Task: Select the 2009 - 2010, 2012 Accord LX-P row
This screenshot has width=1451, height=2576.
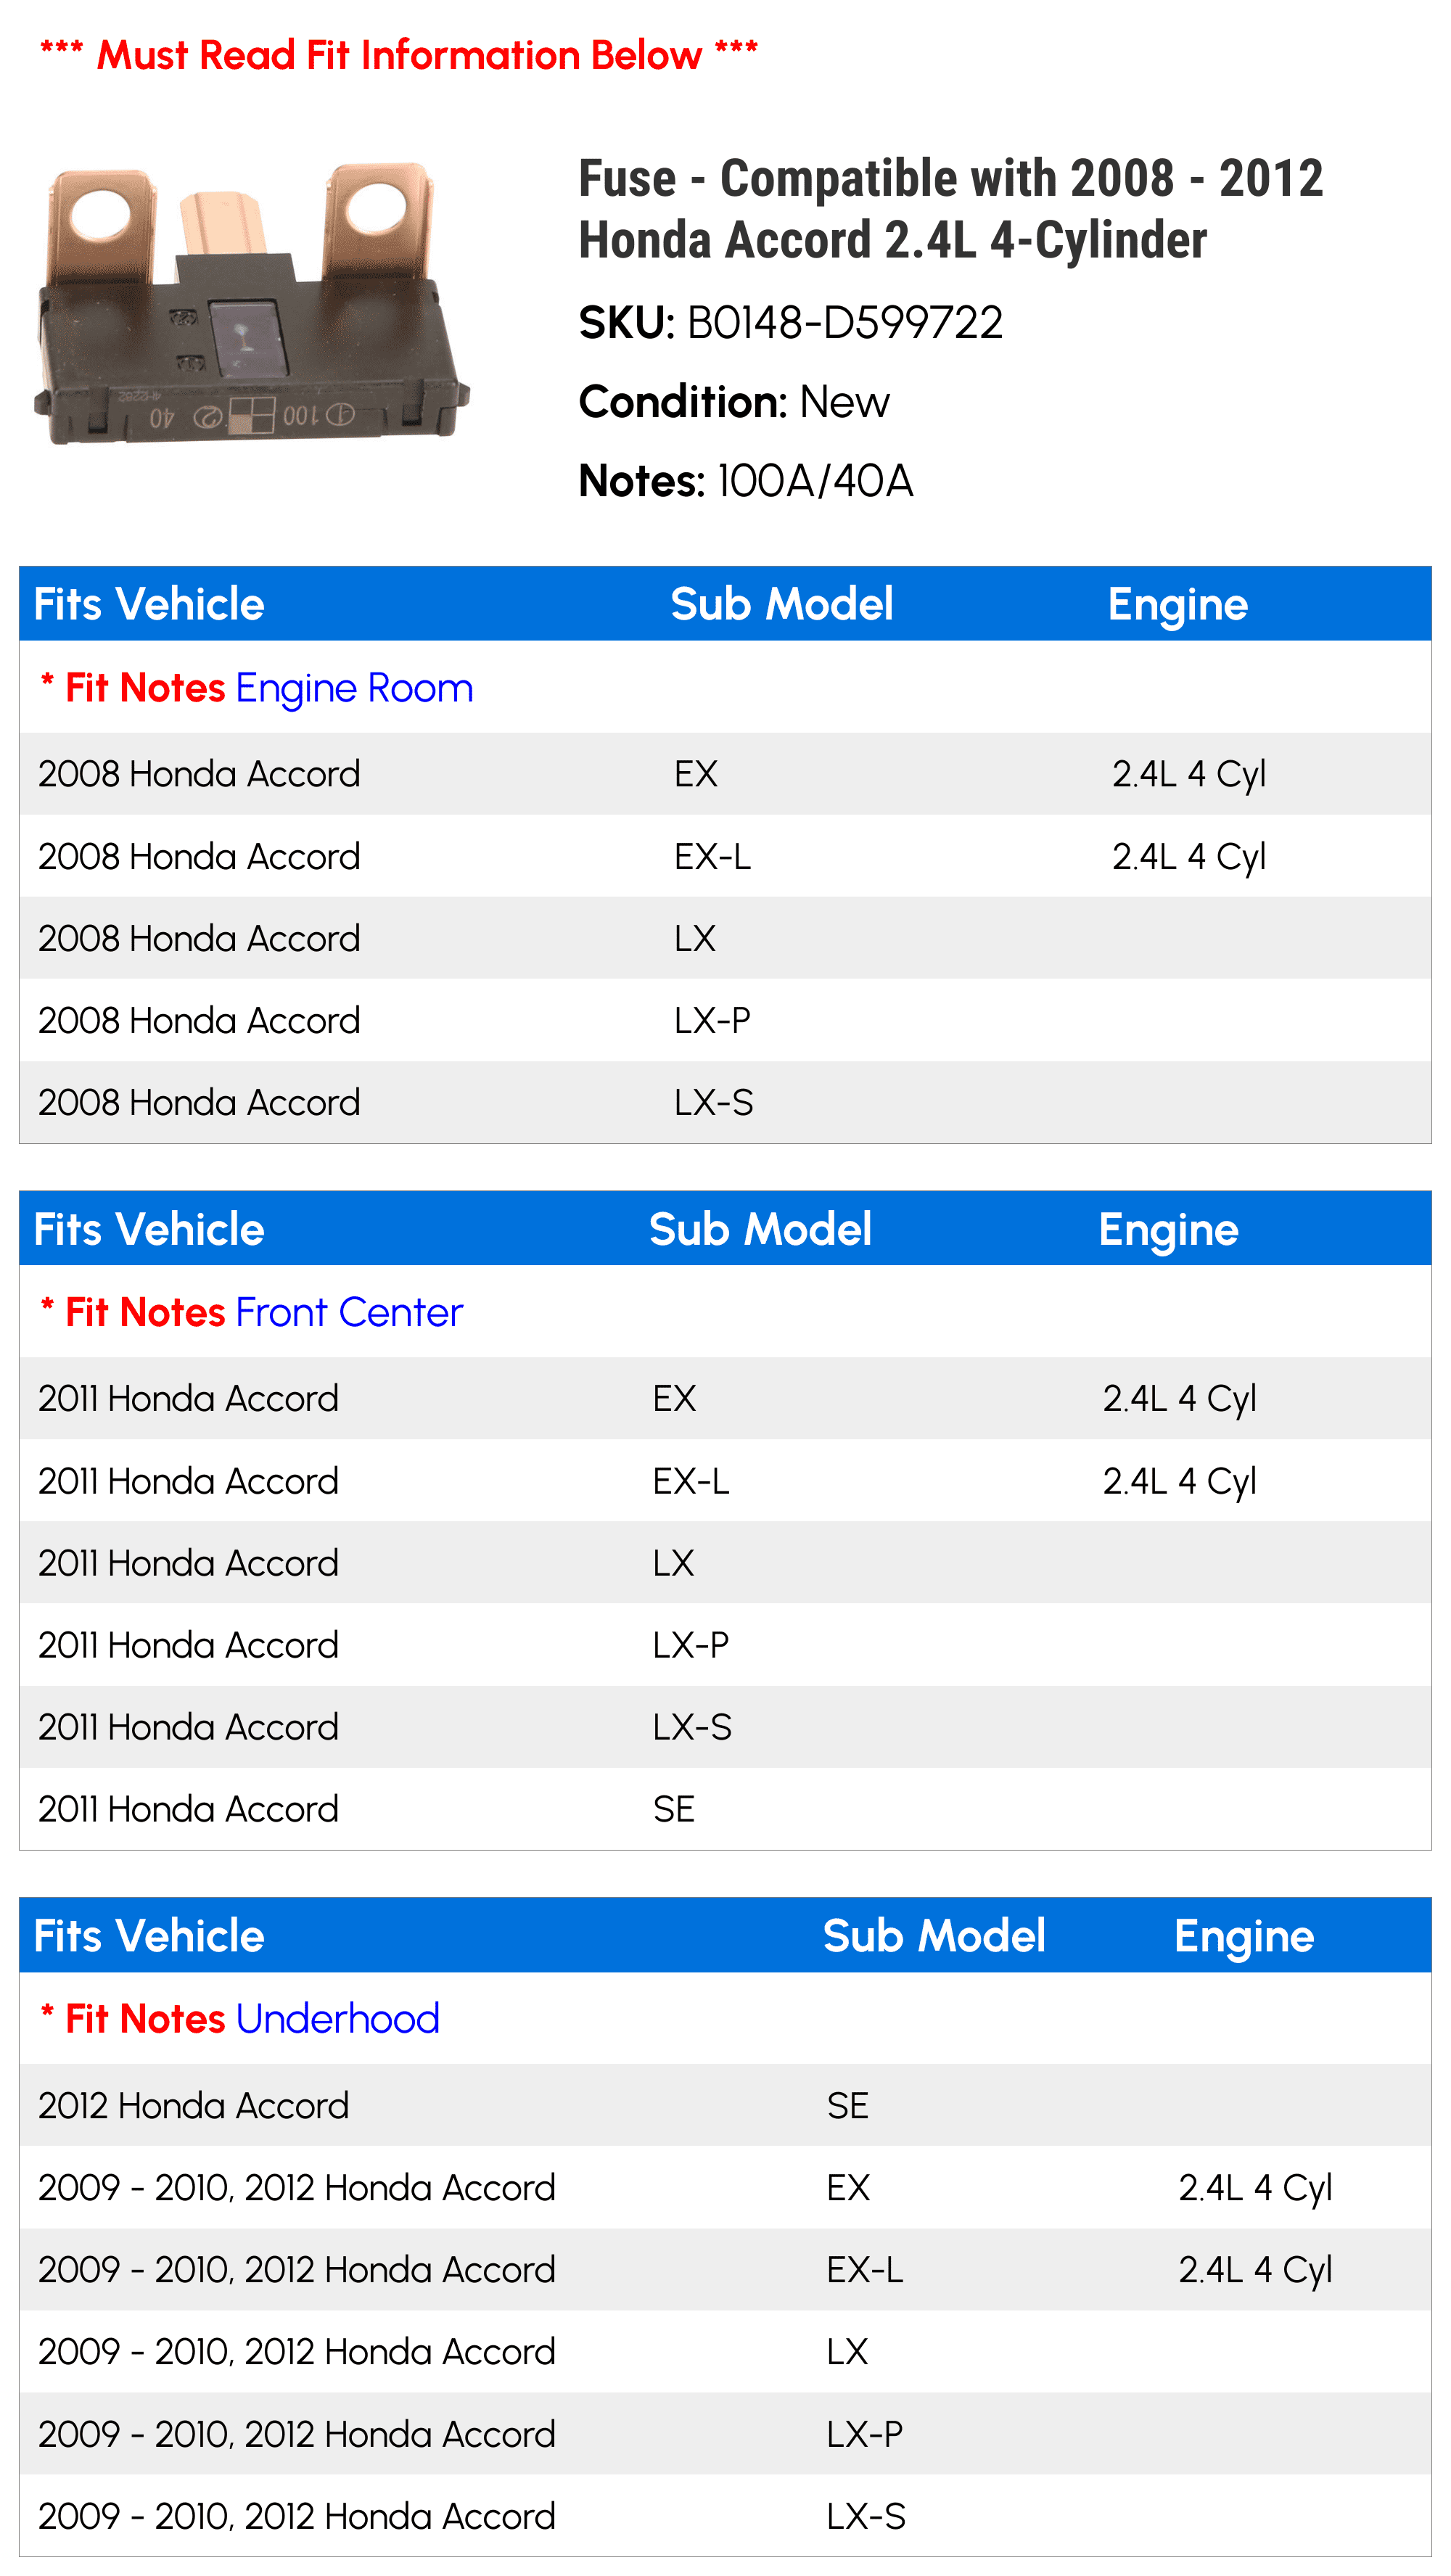Action: tap(725, 2434)
